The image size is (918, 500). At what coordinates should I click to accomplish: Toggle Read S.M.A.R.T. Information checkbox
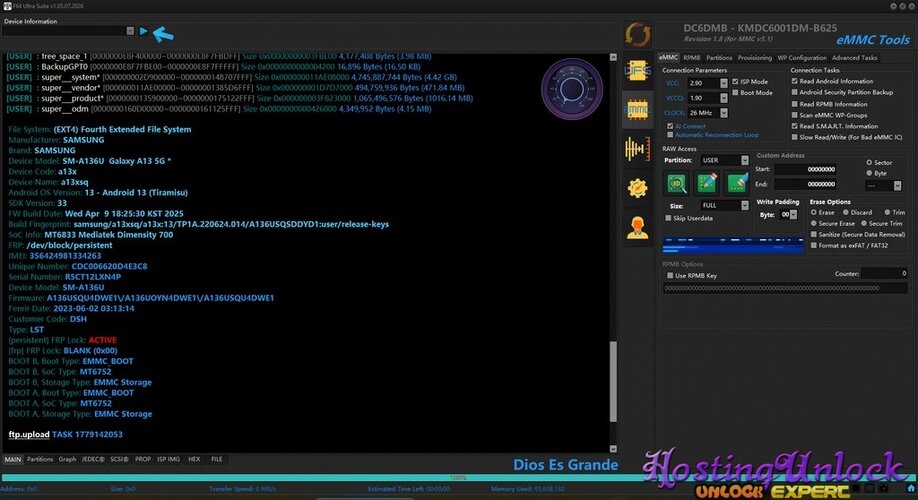click(794, 126)
